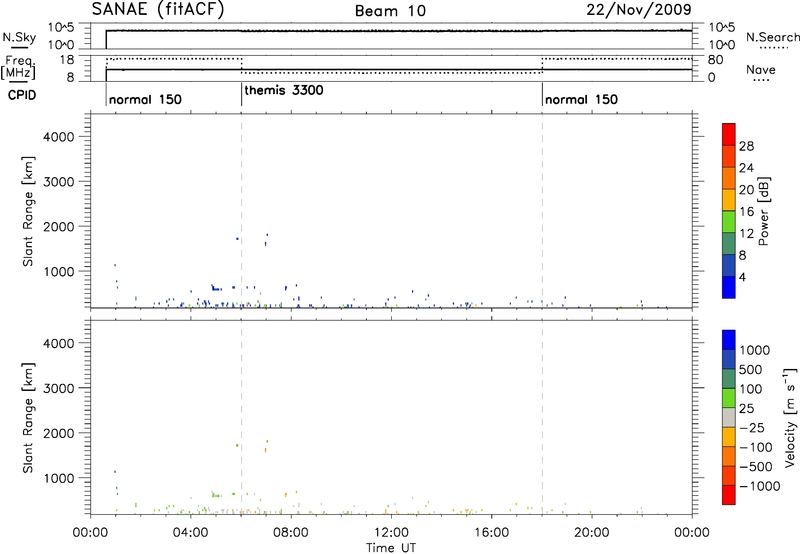Select the 2000 tick label in velocity panel

[59, 433]
